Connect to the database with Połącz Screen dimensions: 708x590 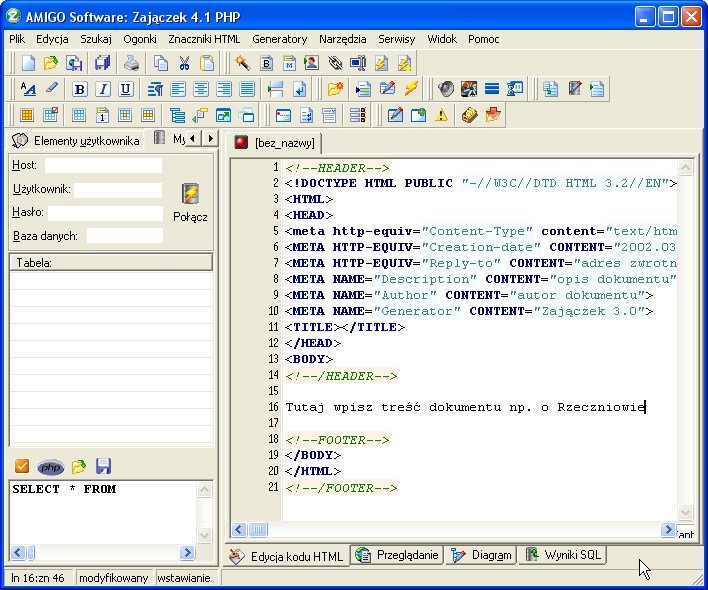(190, 203)
